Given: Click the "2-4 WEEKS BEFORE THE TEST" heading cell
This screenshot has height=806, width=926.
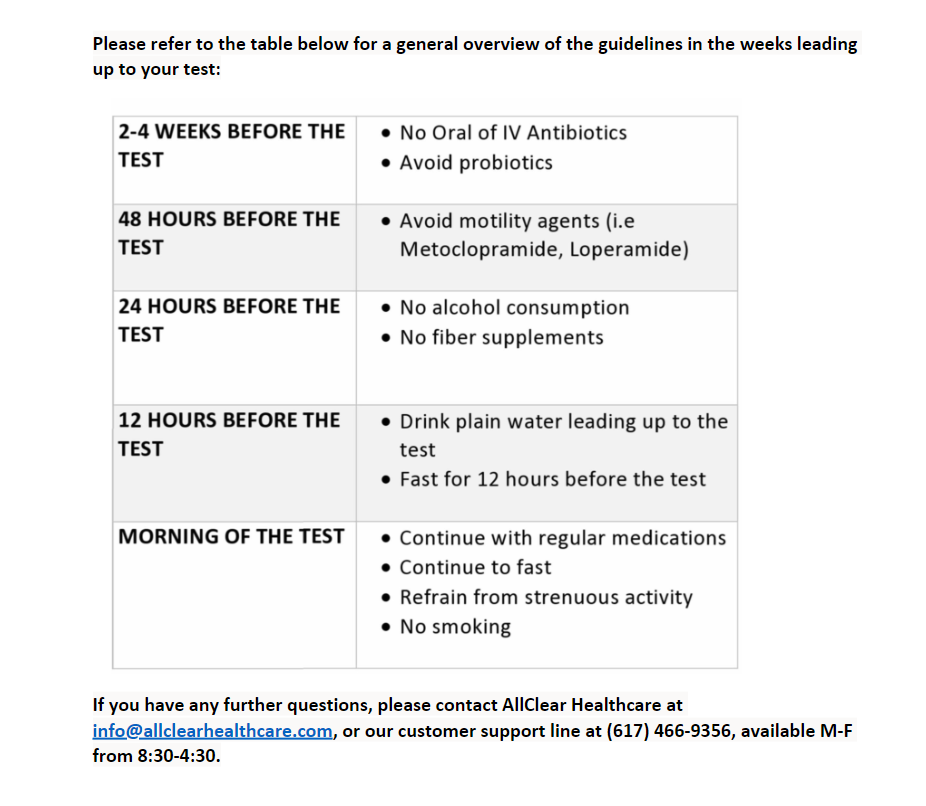Looking at the screenshot, I should point(231,145).
